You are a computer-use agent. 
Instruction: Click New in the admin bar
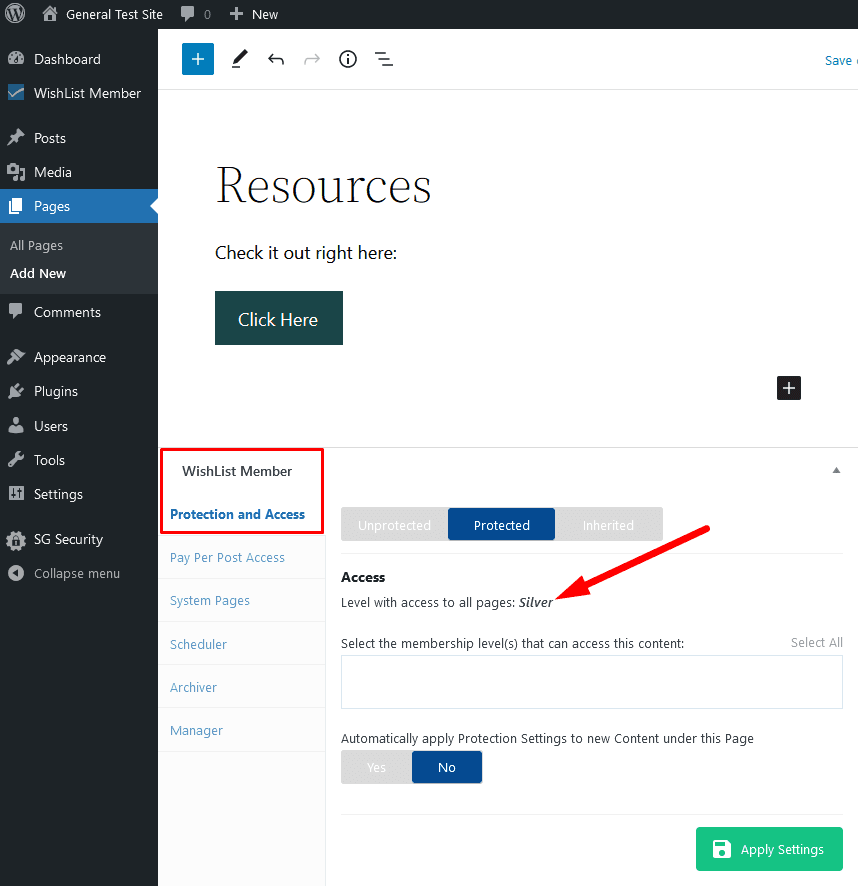pos(265,14)
